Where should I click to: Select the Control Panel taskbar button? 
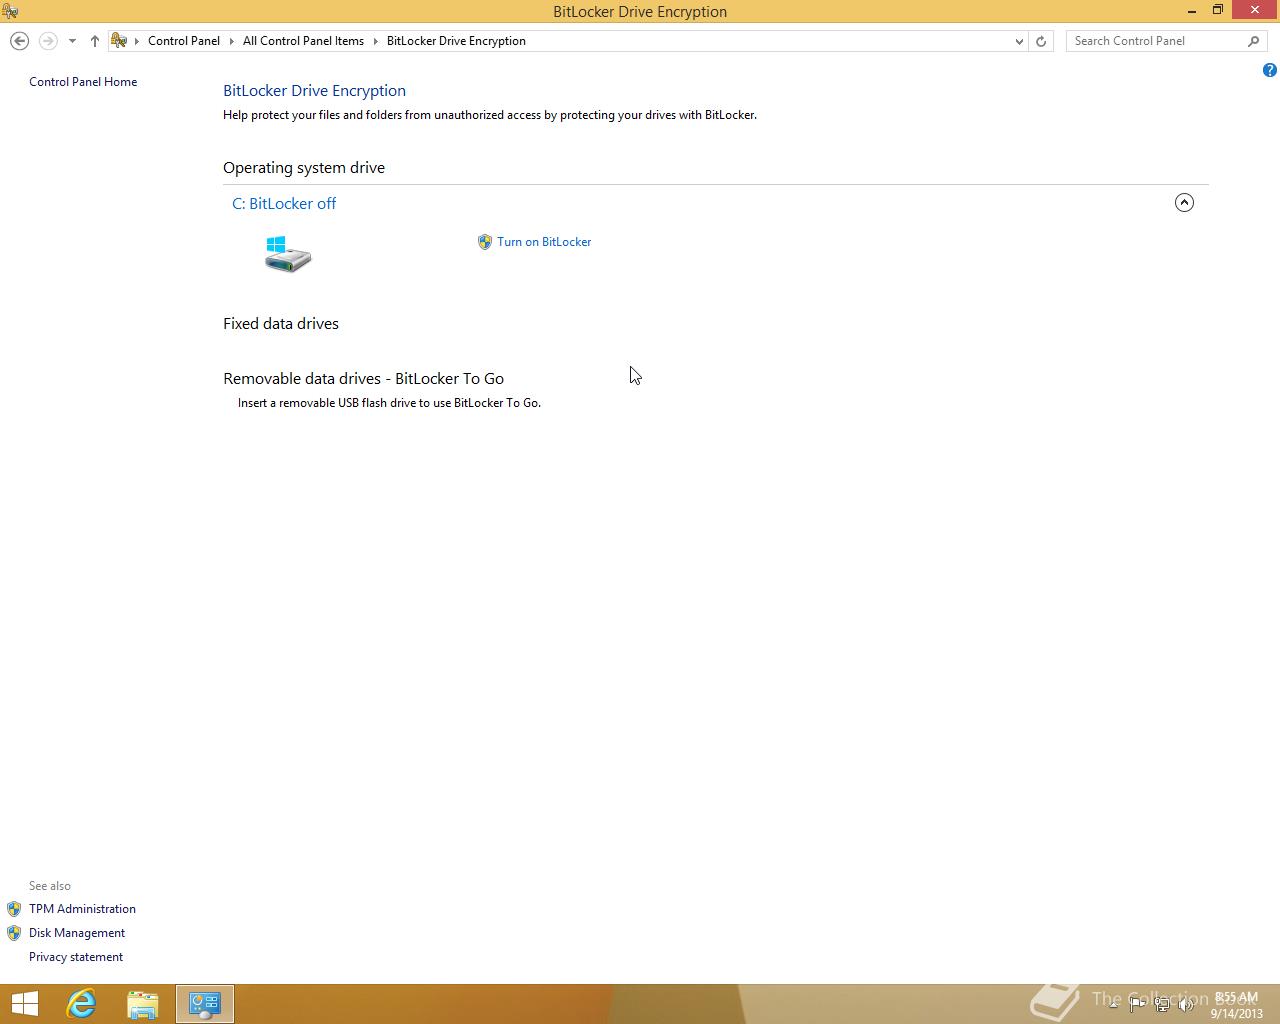205,1004
